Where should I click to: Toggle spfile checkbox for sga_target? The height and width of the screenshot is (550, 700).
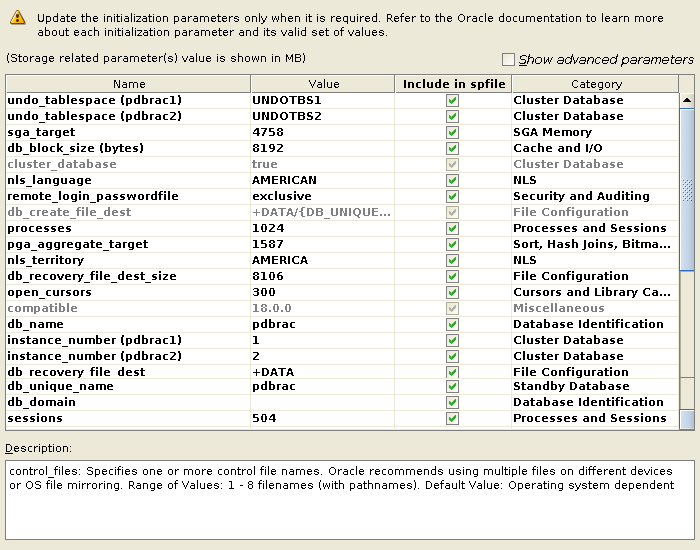(x=452, y=133)
